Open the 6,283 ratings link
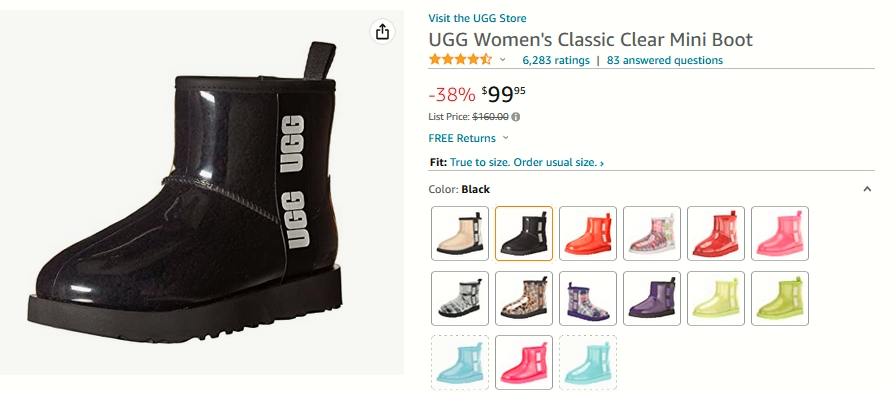This screenshot has width=895, height=396. tap(556, 60)
